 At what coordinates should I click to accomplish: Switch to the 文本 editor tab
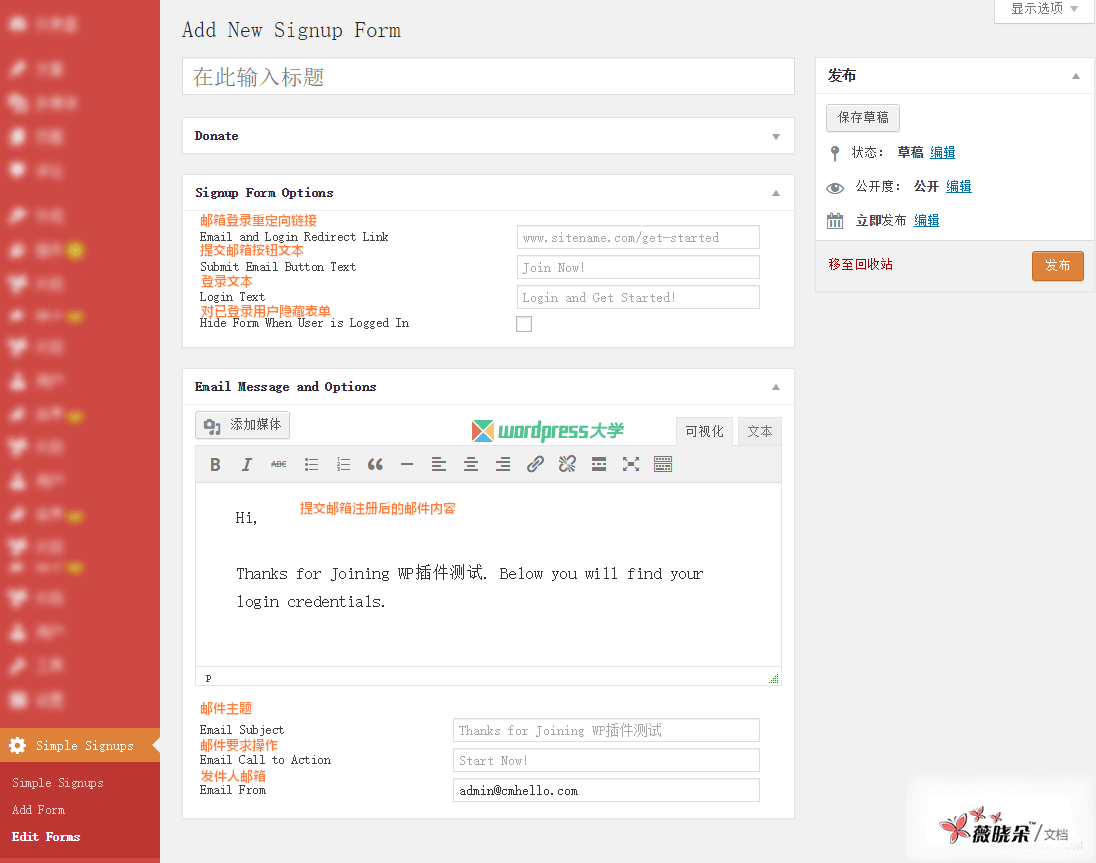760,431
